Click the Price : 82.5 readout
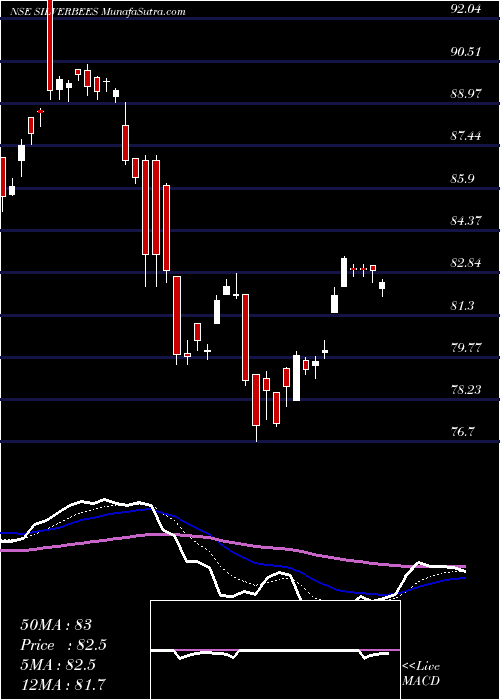Screen dimensions: 500x700 coord(63,645)
